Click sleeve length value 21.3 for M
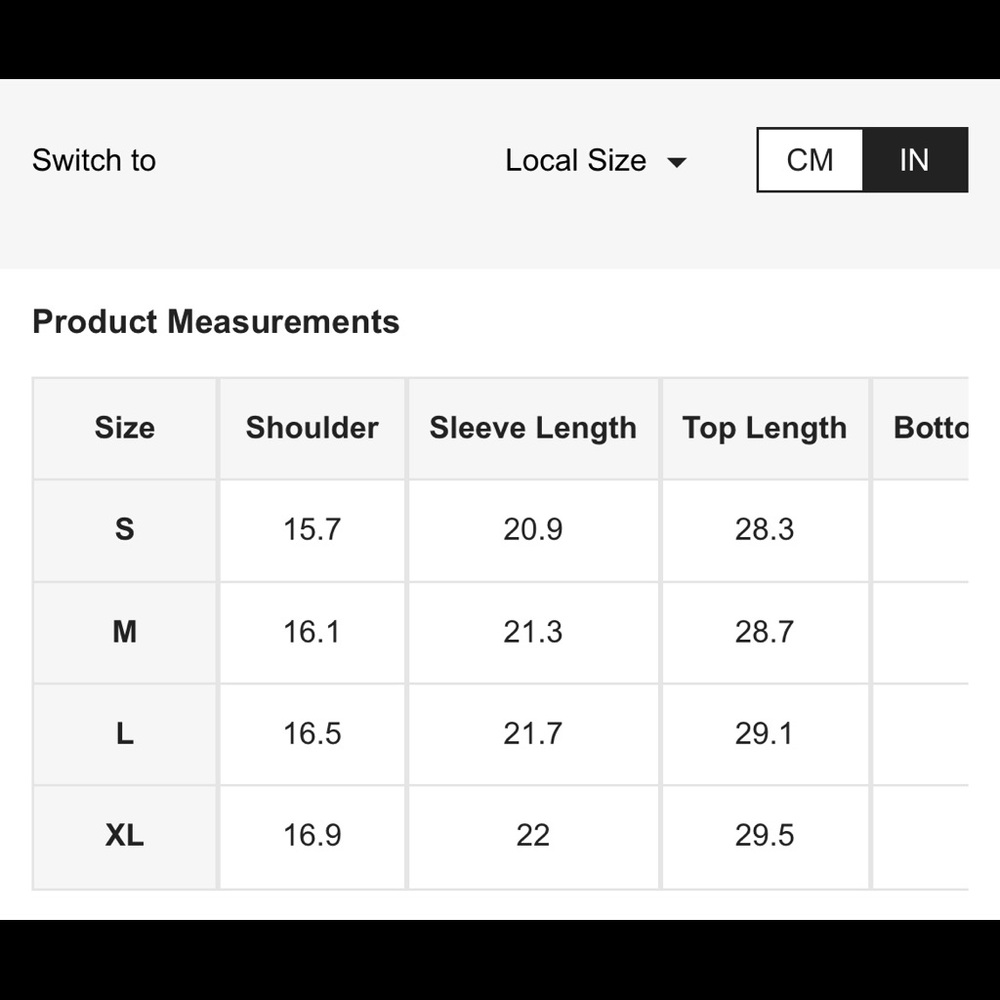 533,632
